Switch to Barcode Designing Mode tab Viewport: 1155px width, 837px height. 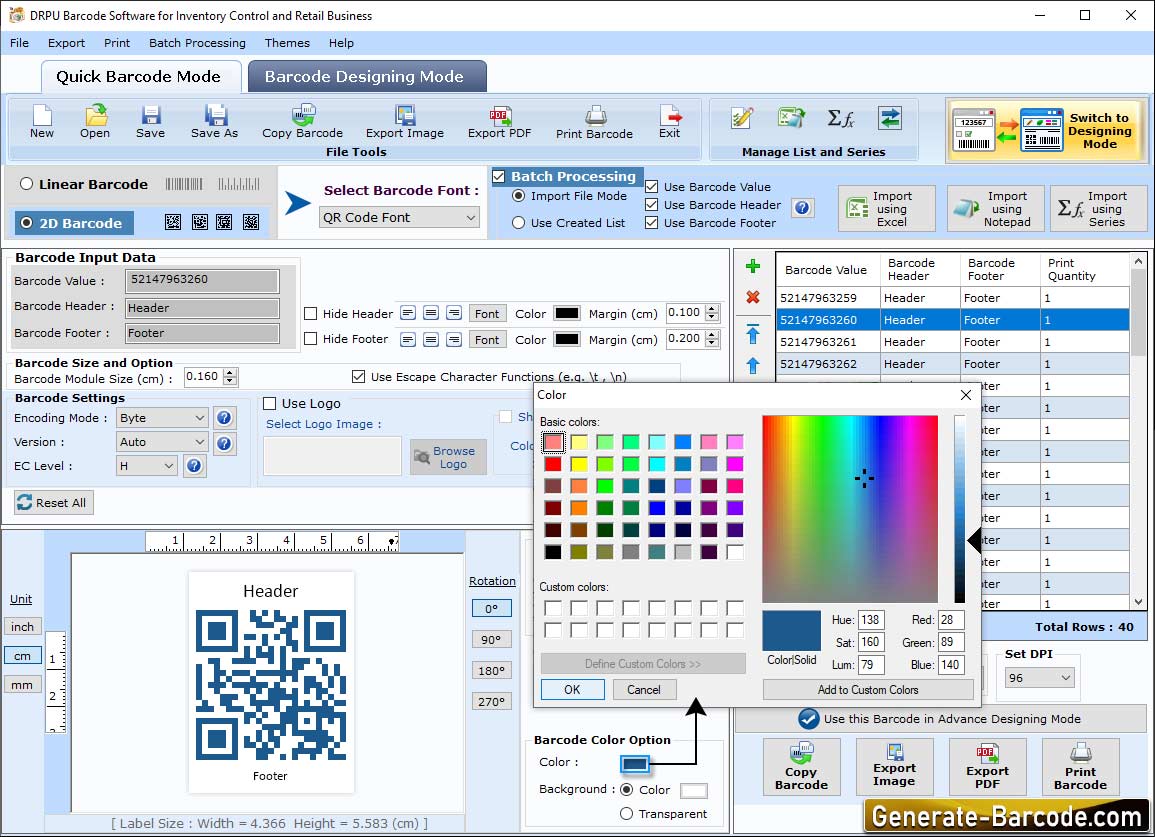click(366, 77)
